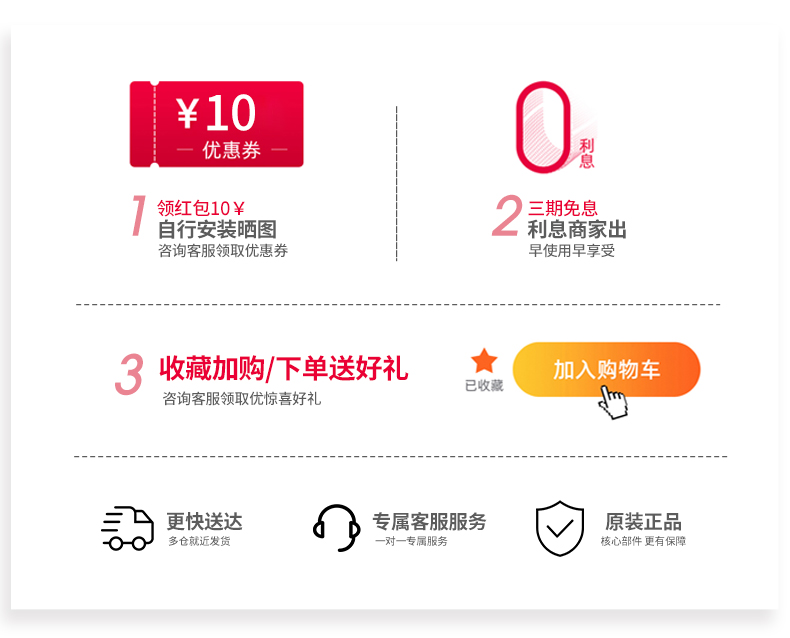Click the 更快送达 text
The width and height of the screenshot is (790, 638).
(205, 522)
